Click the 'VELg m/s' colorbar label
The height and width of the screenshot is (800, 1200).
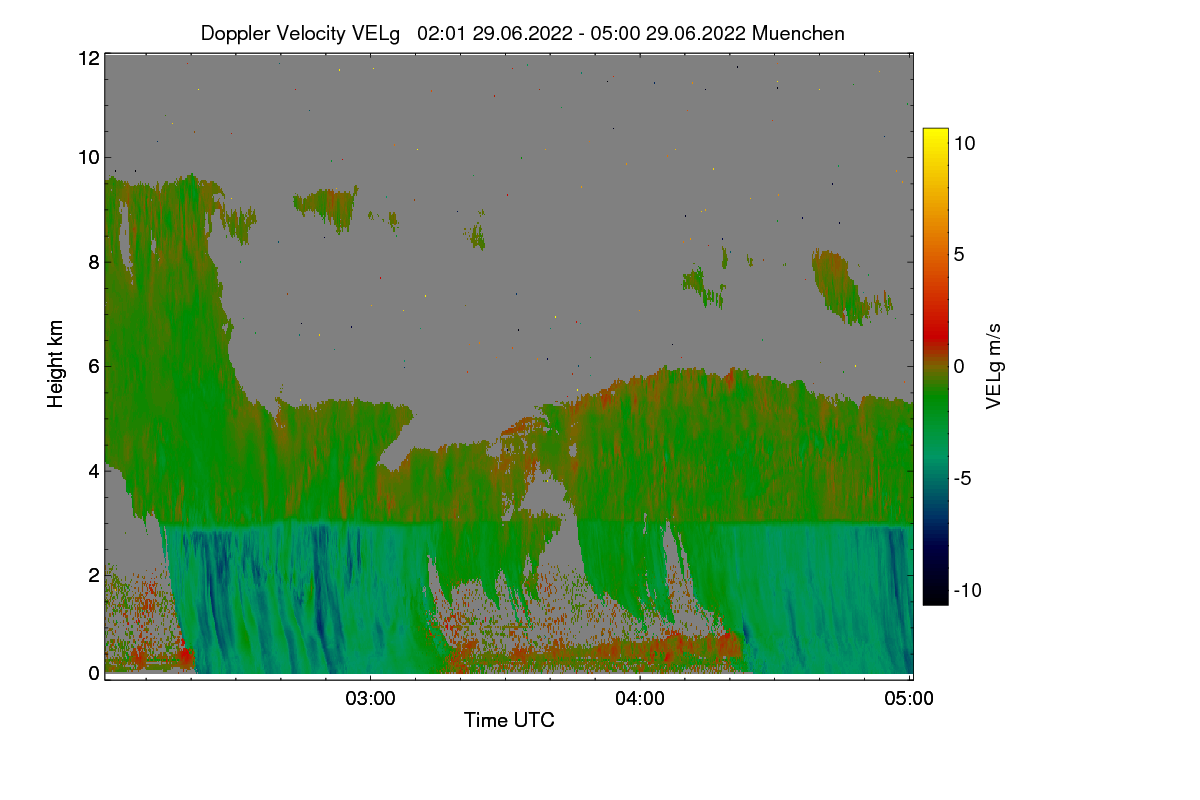pyautogui.click(x=994, y=366)
